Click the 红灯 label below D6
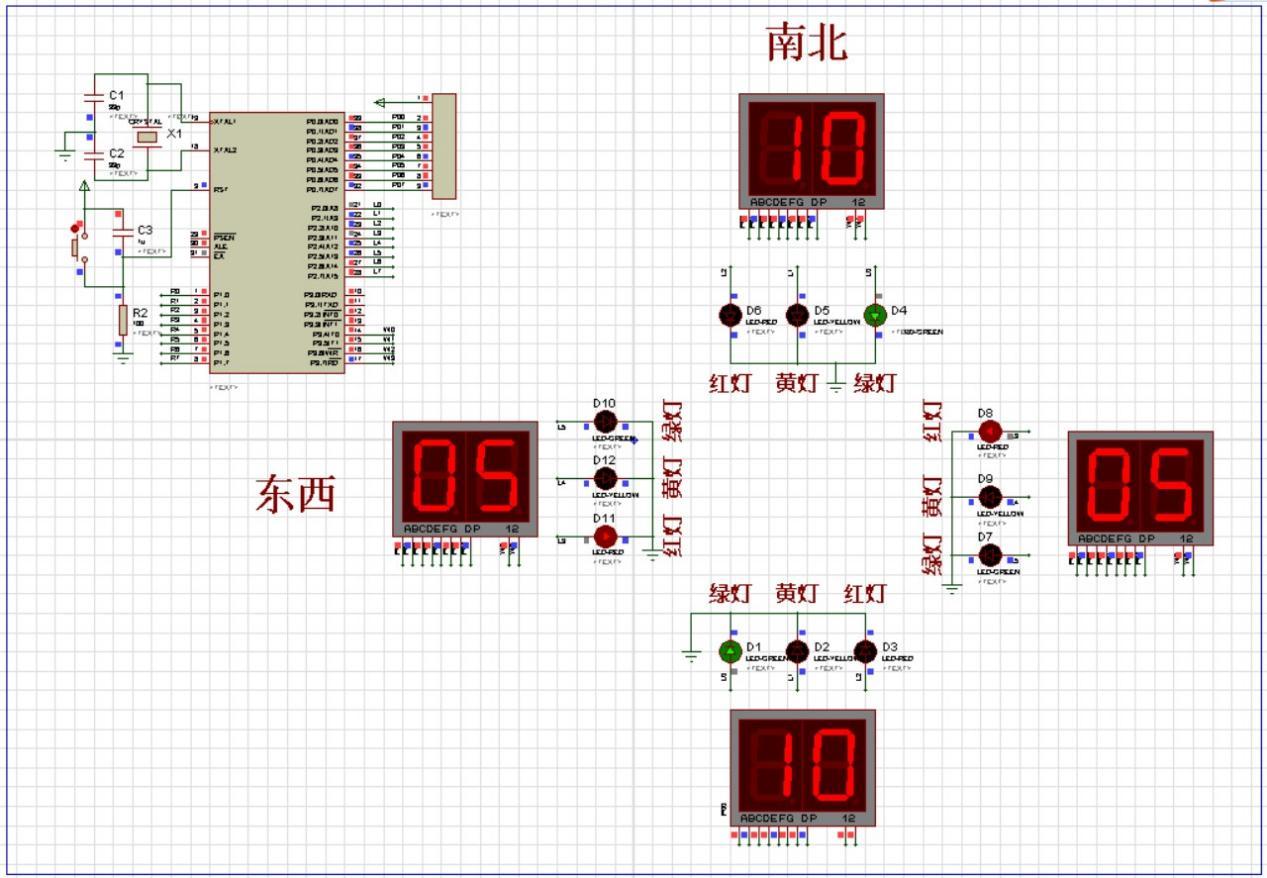1267x878 pixels. coord(730,383)
